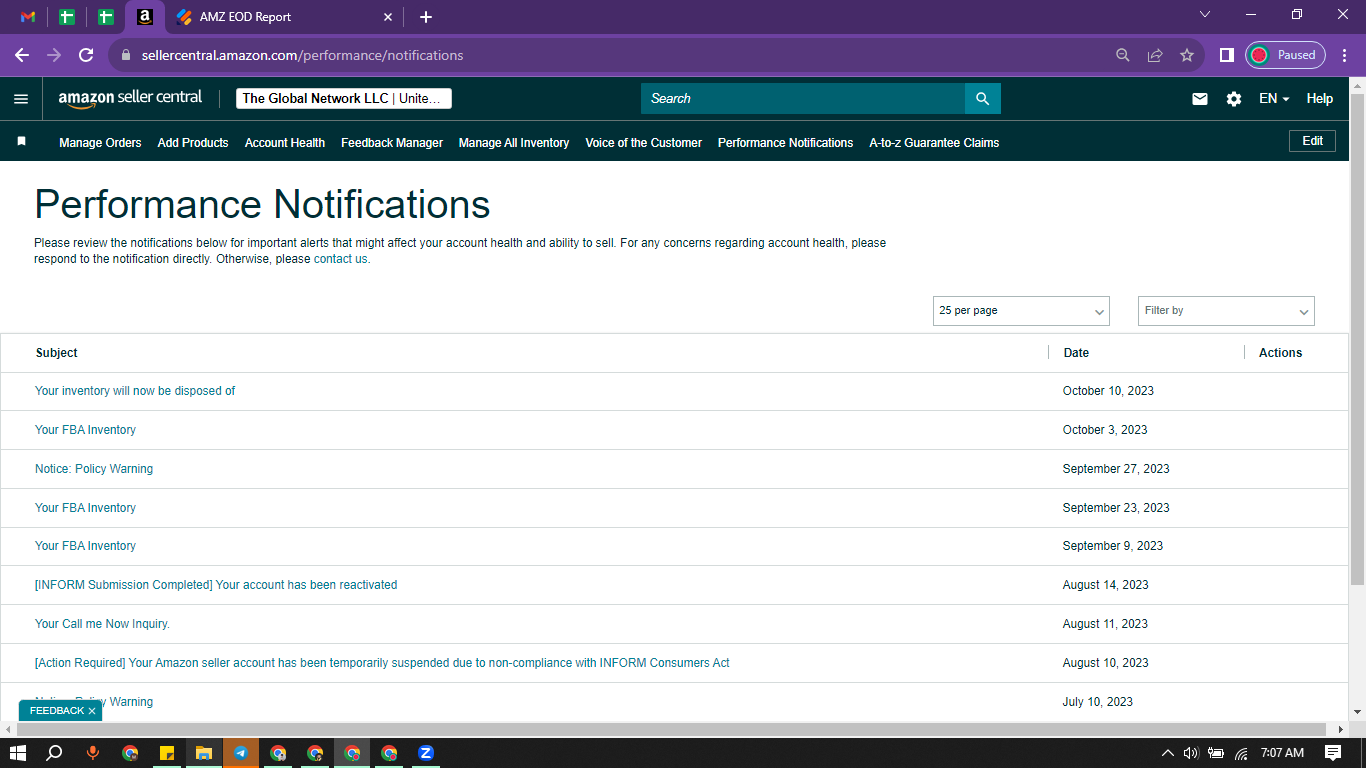Image resolution: width=1366 pixels, height=768 pixels.
Task: Open the Action Required suspended account notification
Action: 382,663
